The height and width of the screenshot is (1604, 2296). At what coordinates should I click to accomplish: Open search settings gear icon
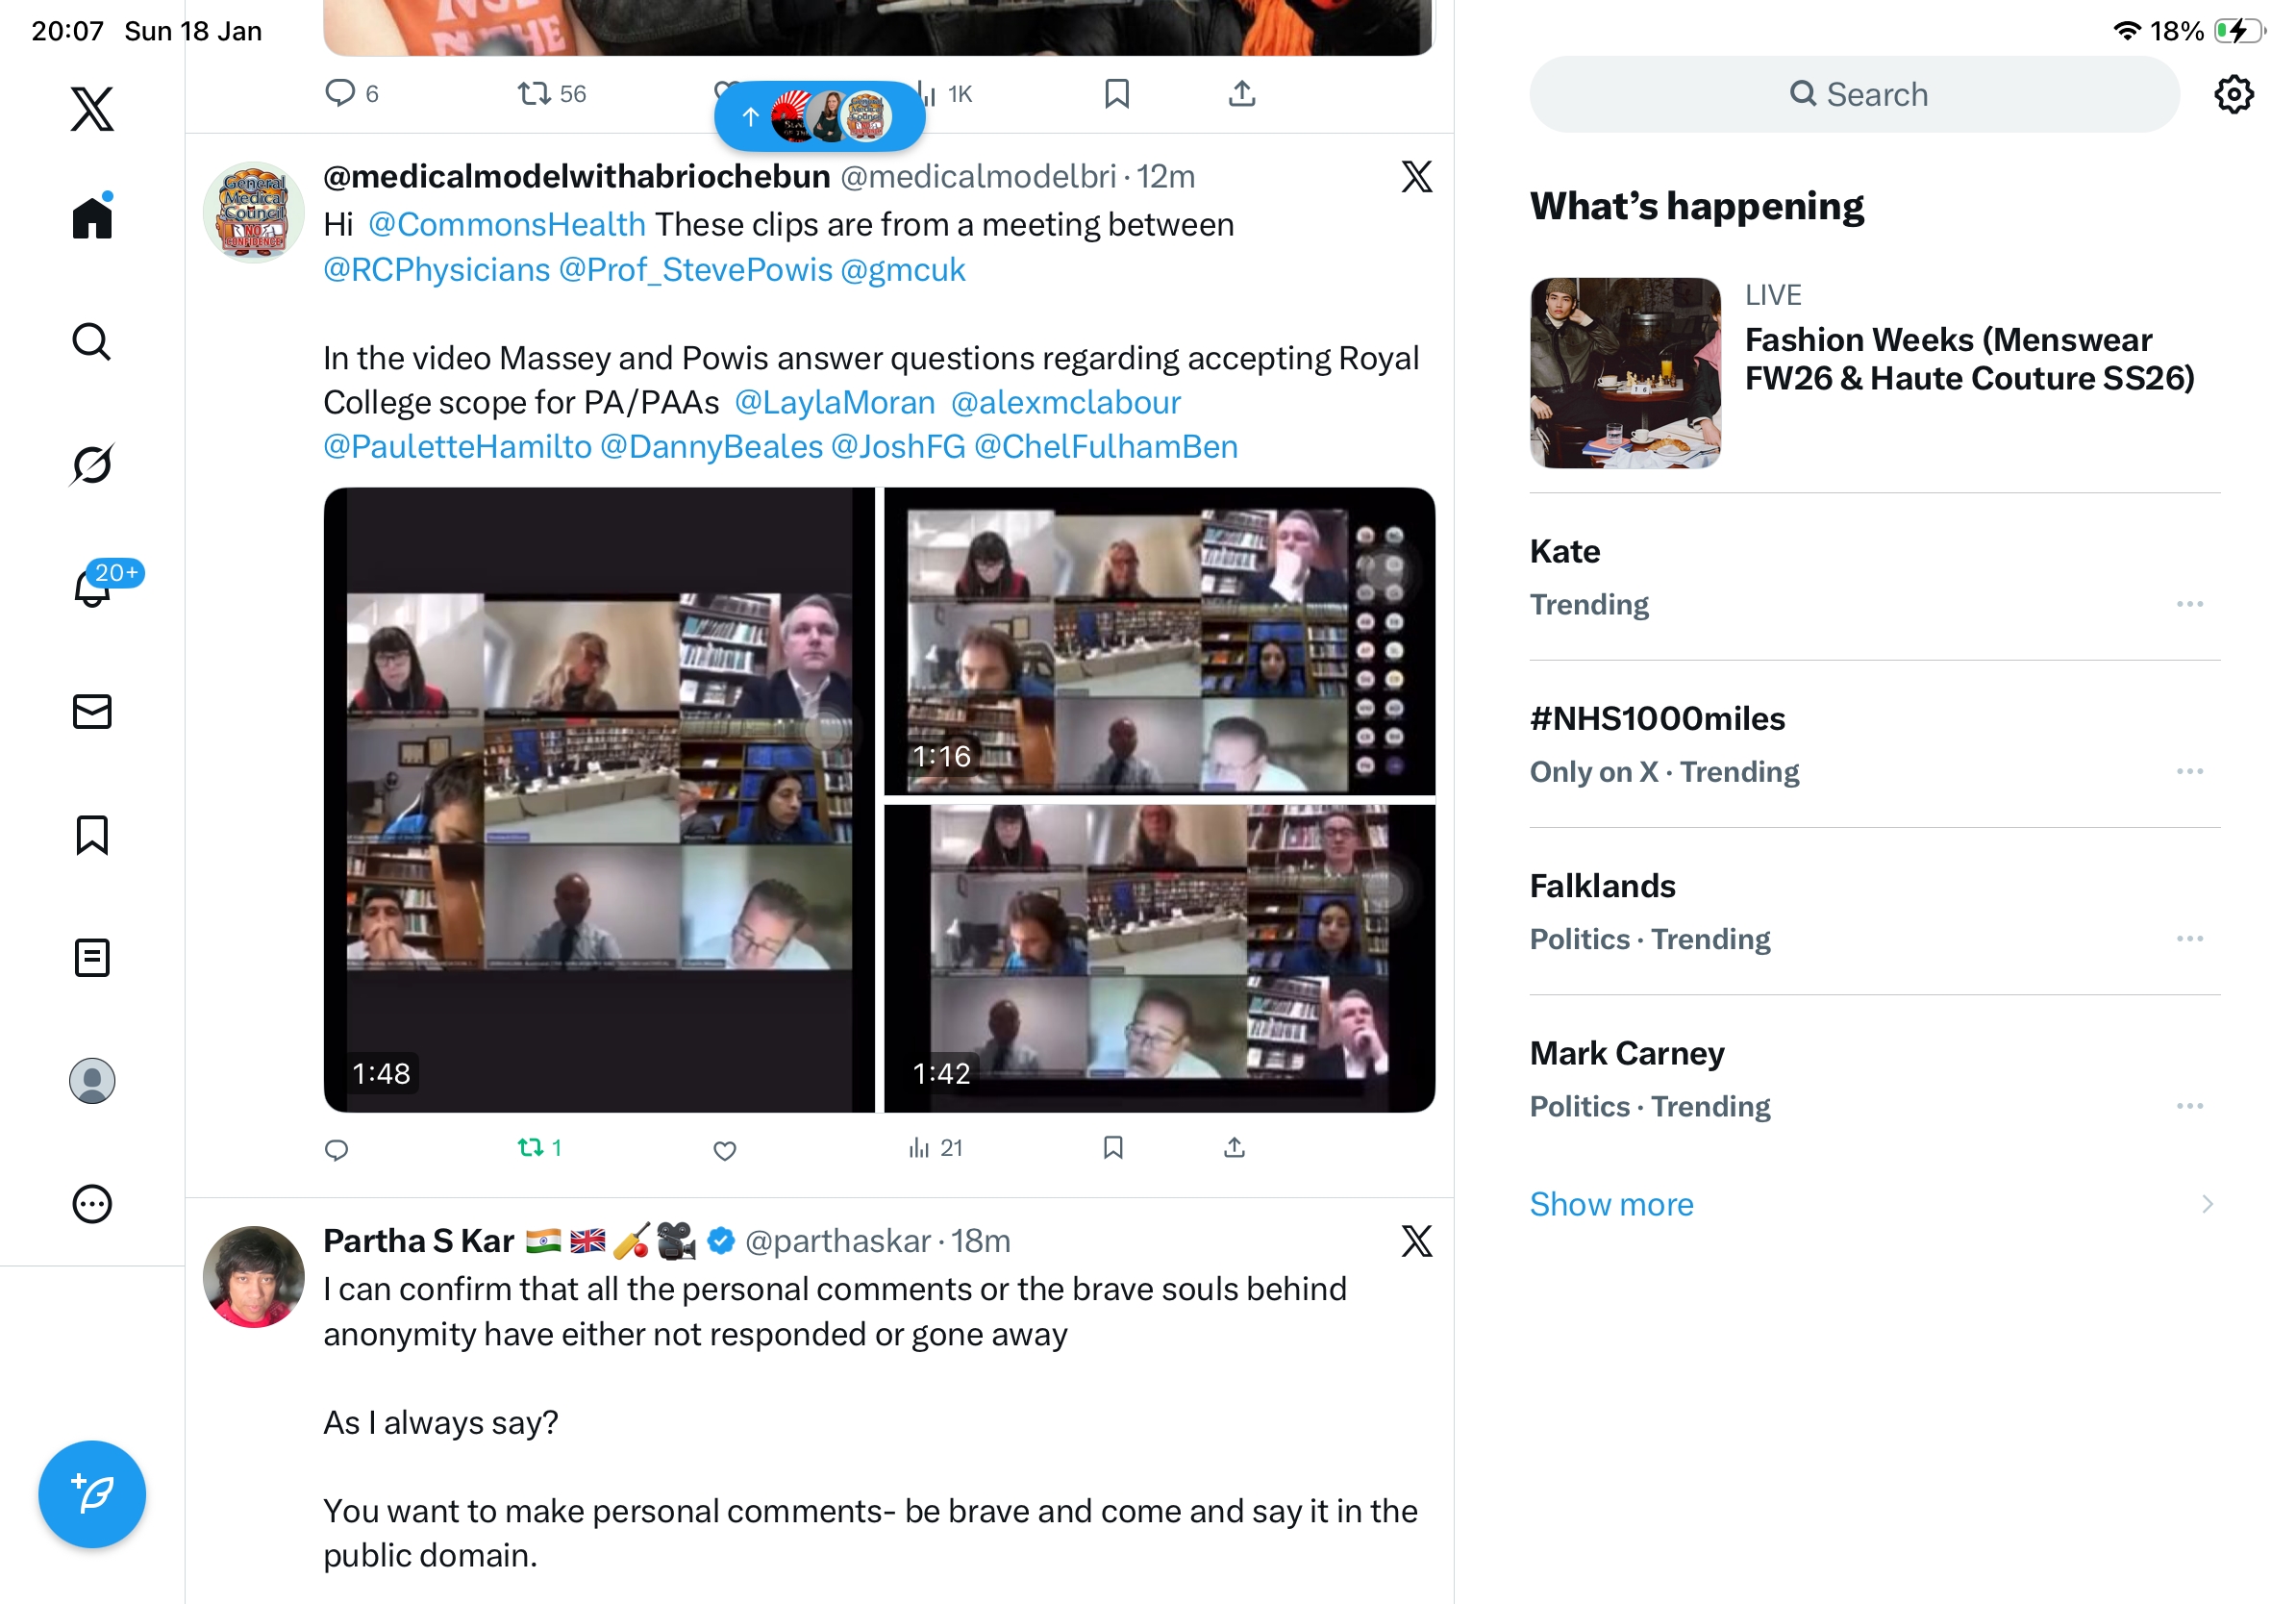pos(2233,95)
